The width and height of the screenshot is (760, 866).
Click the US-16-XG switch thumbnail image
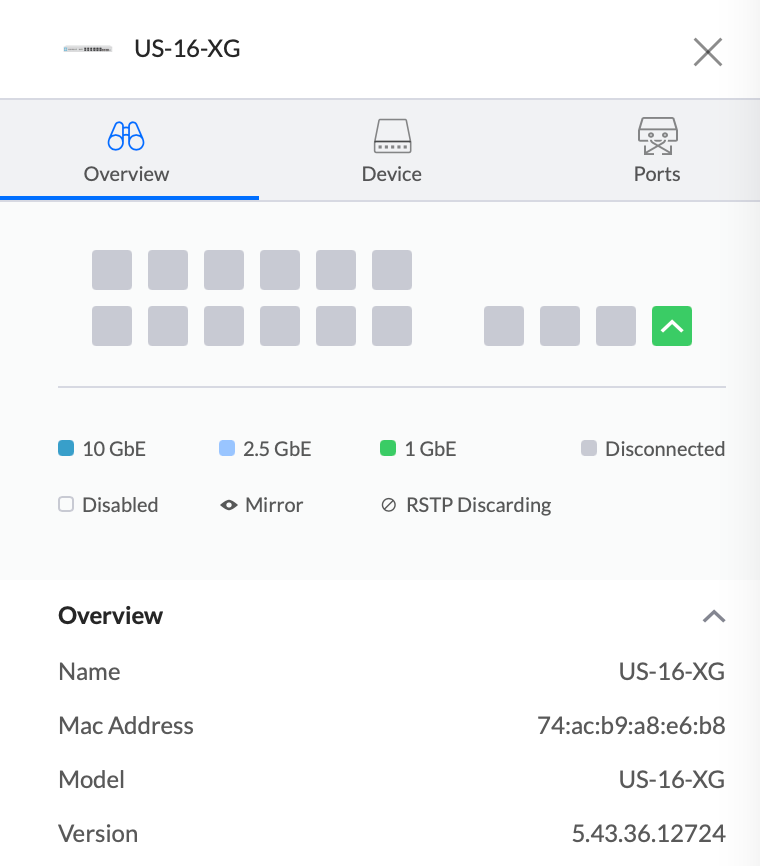88,49
